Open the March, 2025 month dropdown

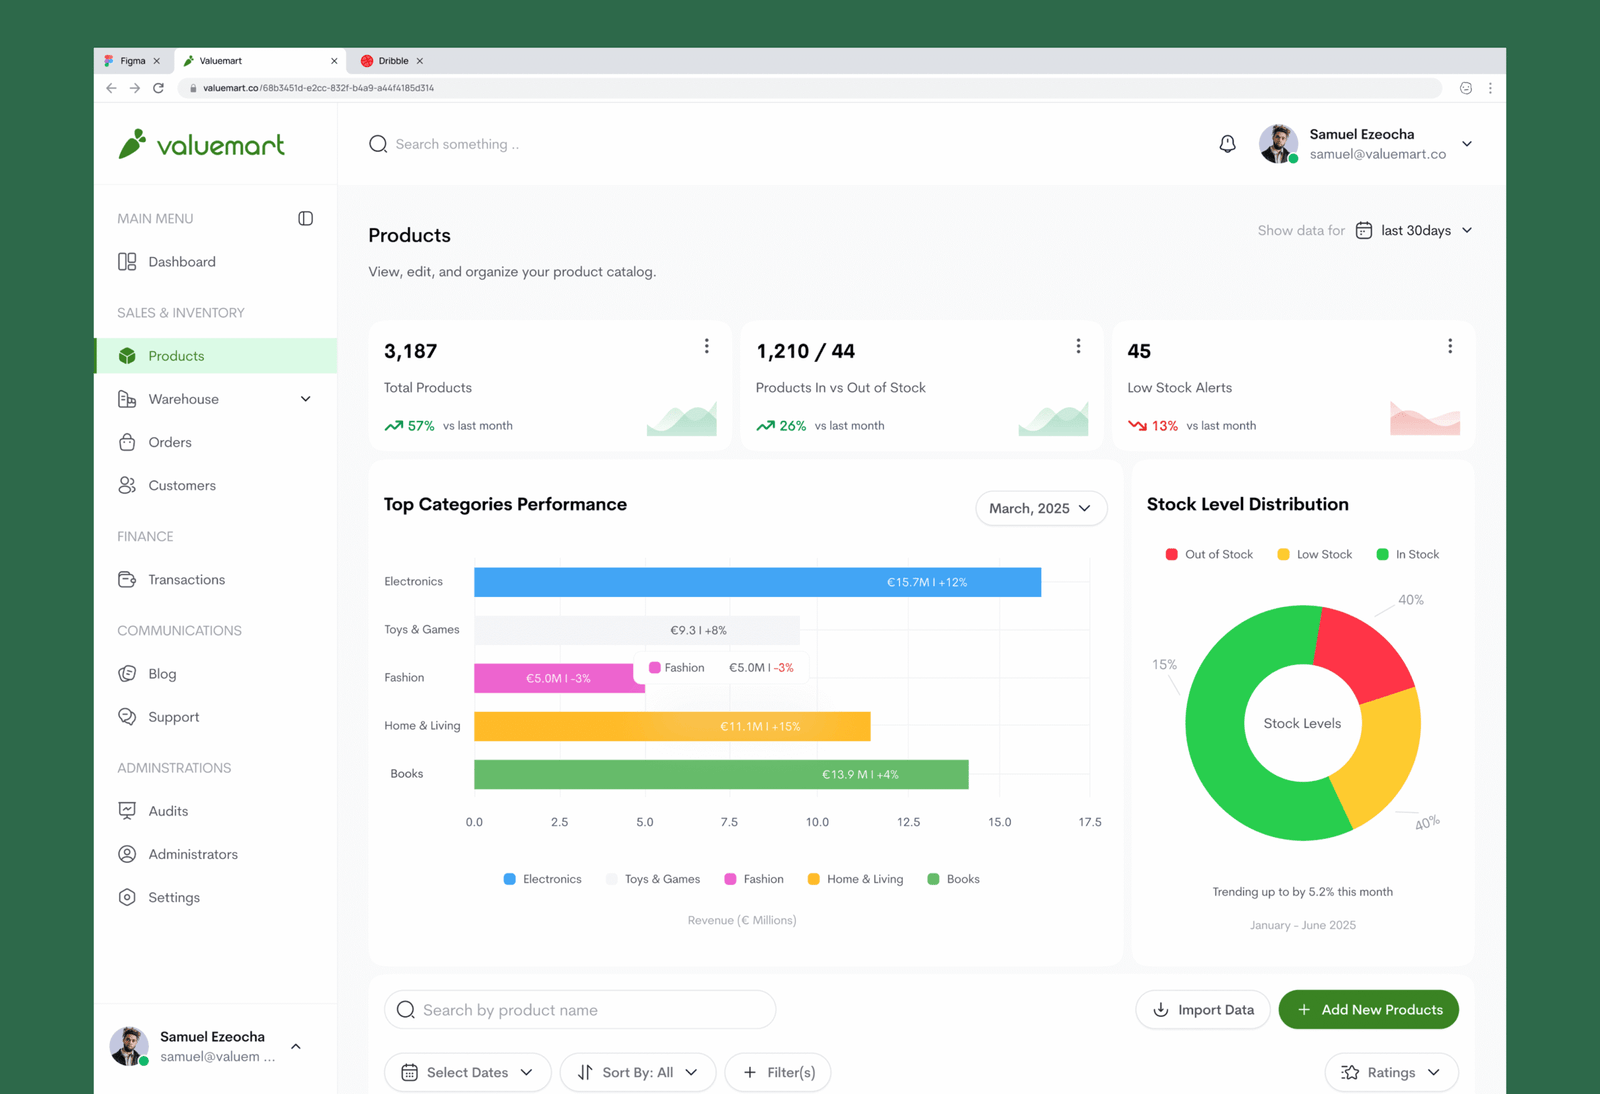(x=1040, y=508)
